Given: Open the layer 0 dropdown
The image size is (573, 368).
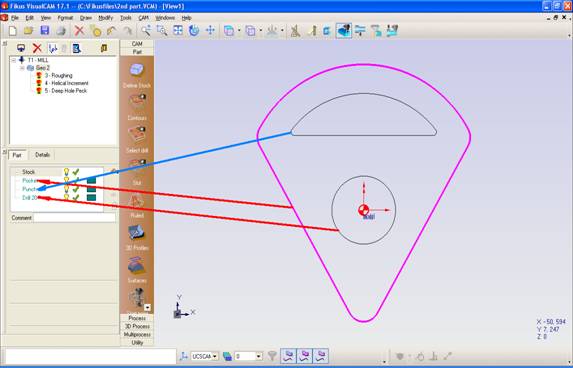Looking at the screenshot, I should [259, 356].
